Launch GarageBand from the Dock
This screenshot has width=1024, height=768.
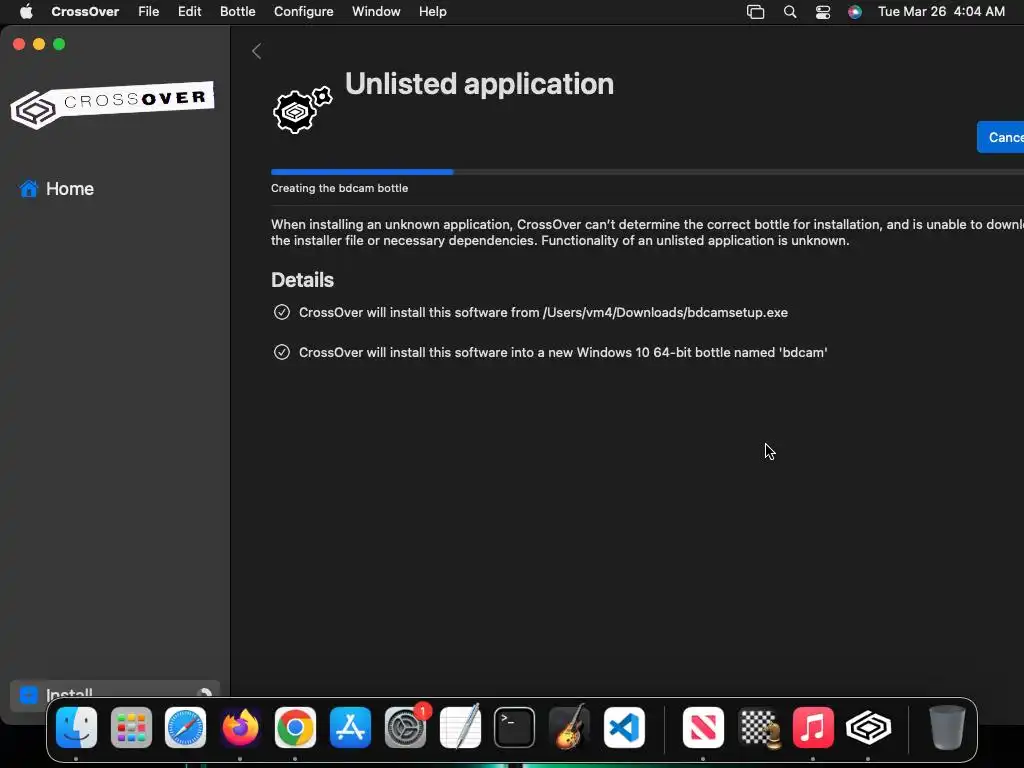pos(569,727)
